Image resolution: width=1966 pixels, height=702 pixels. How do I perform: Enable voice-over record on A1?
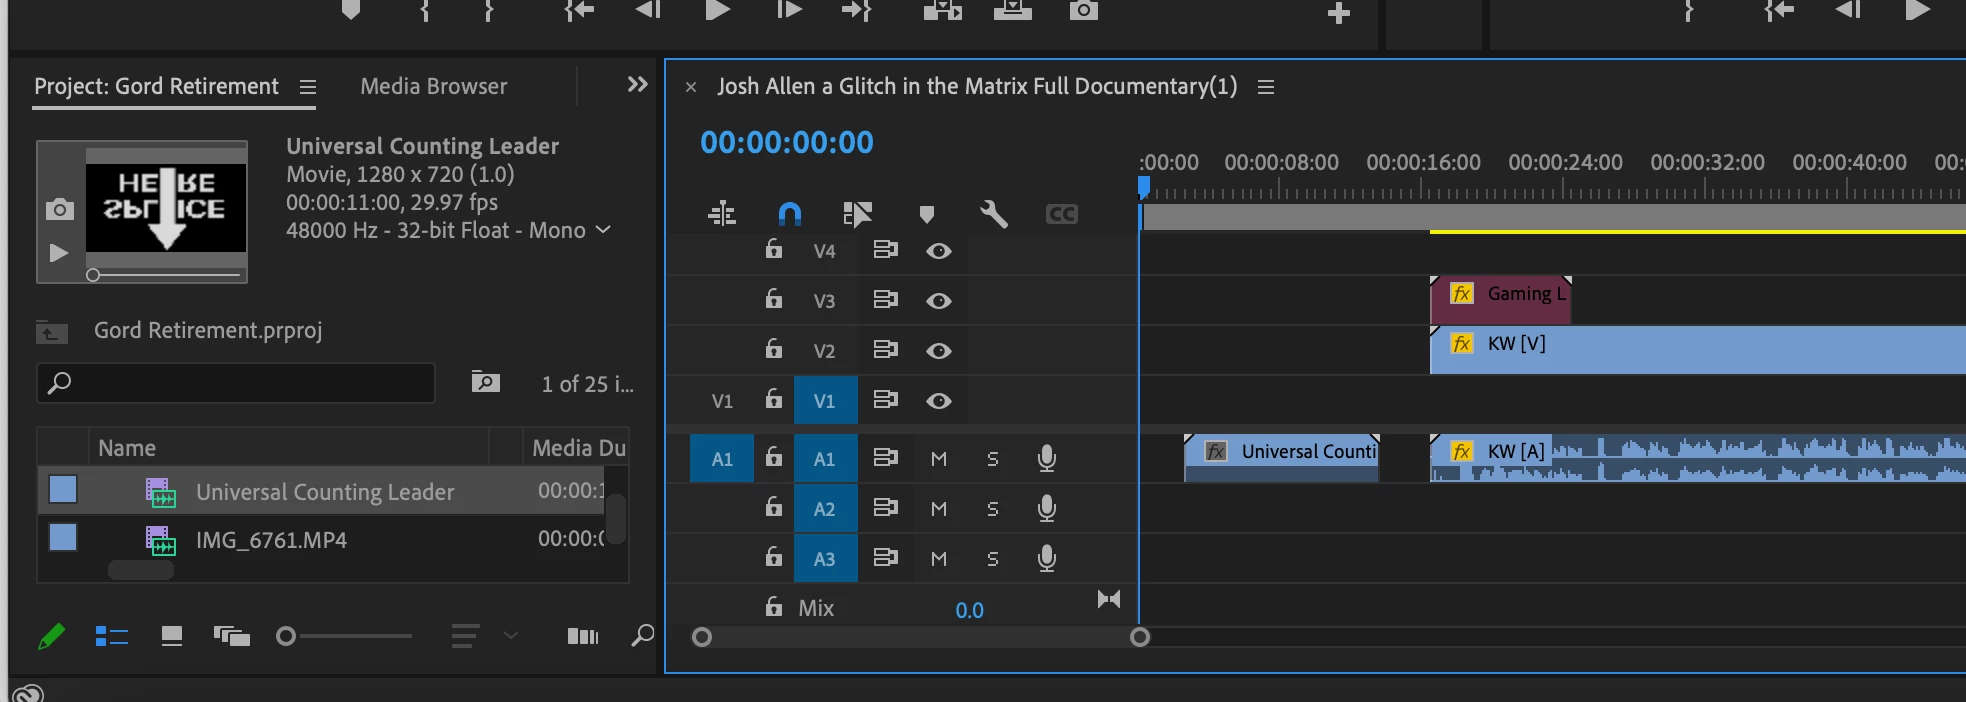tap(1046, 458)
